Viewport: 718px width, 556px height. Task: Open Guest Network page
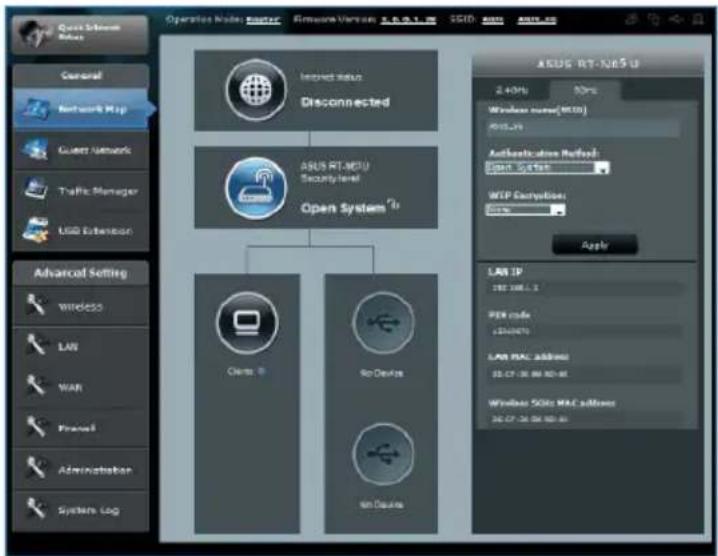pos(82,150)
